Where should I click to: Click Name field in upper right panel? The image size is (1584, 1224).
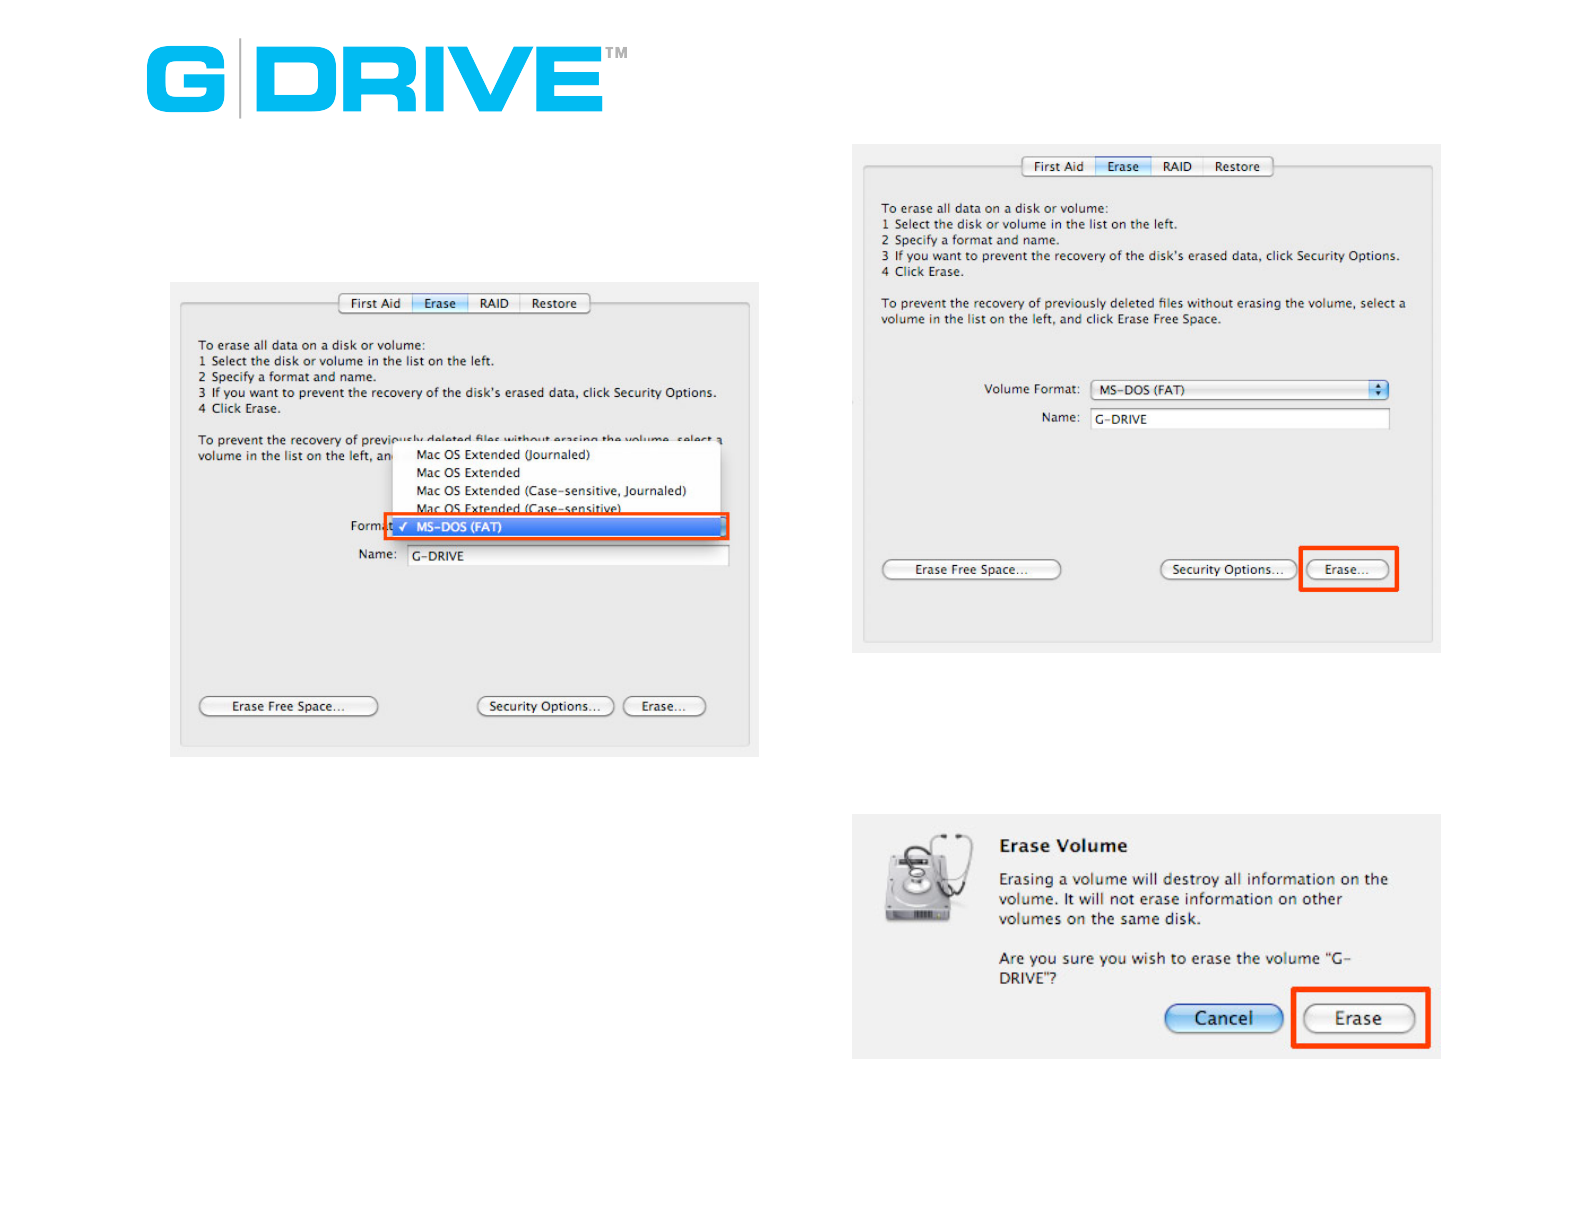pos(1239,419)
